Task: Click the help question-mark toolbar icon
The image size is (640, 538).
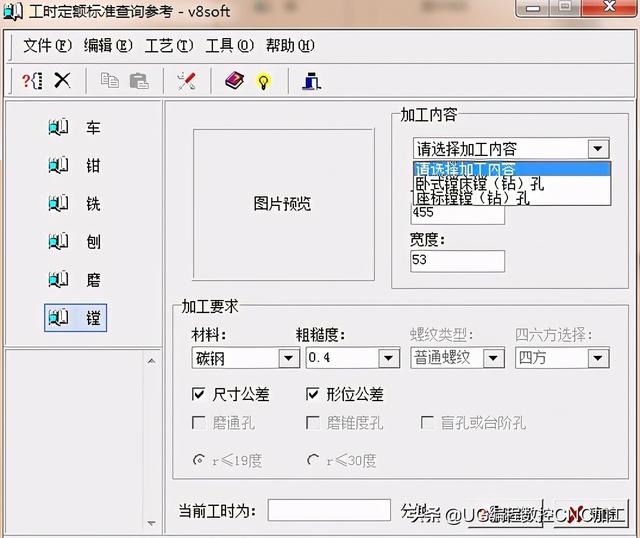Action: tap(32, 81)
